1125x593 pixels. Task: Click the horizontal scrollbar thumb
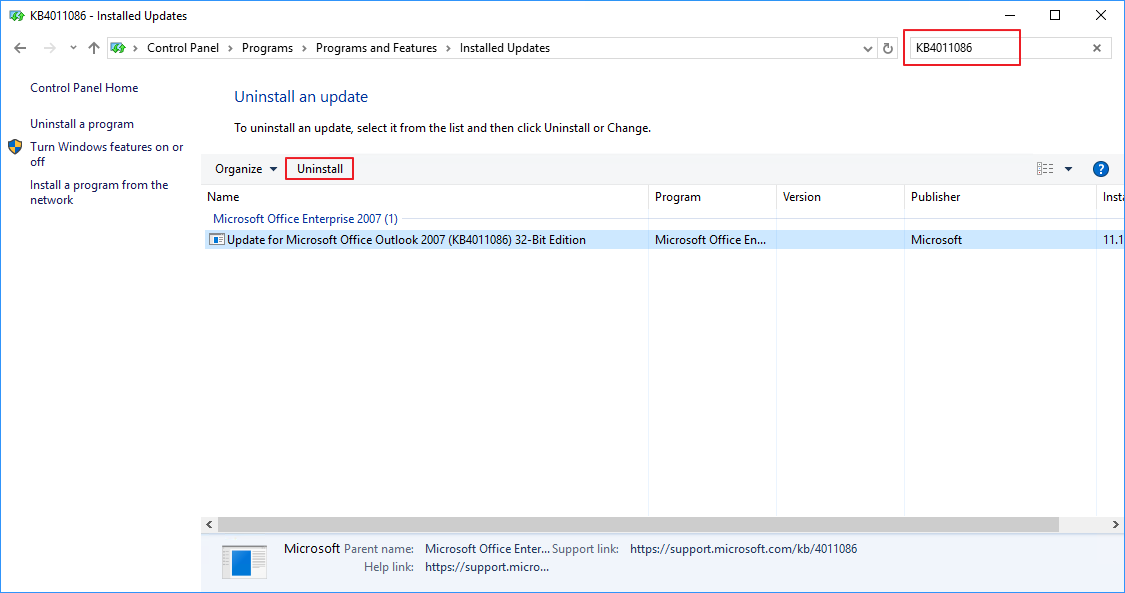pyautogui.click(x=639, y=525)
